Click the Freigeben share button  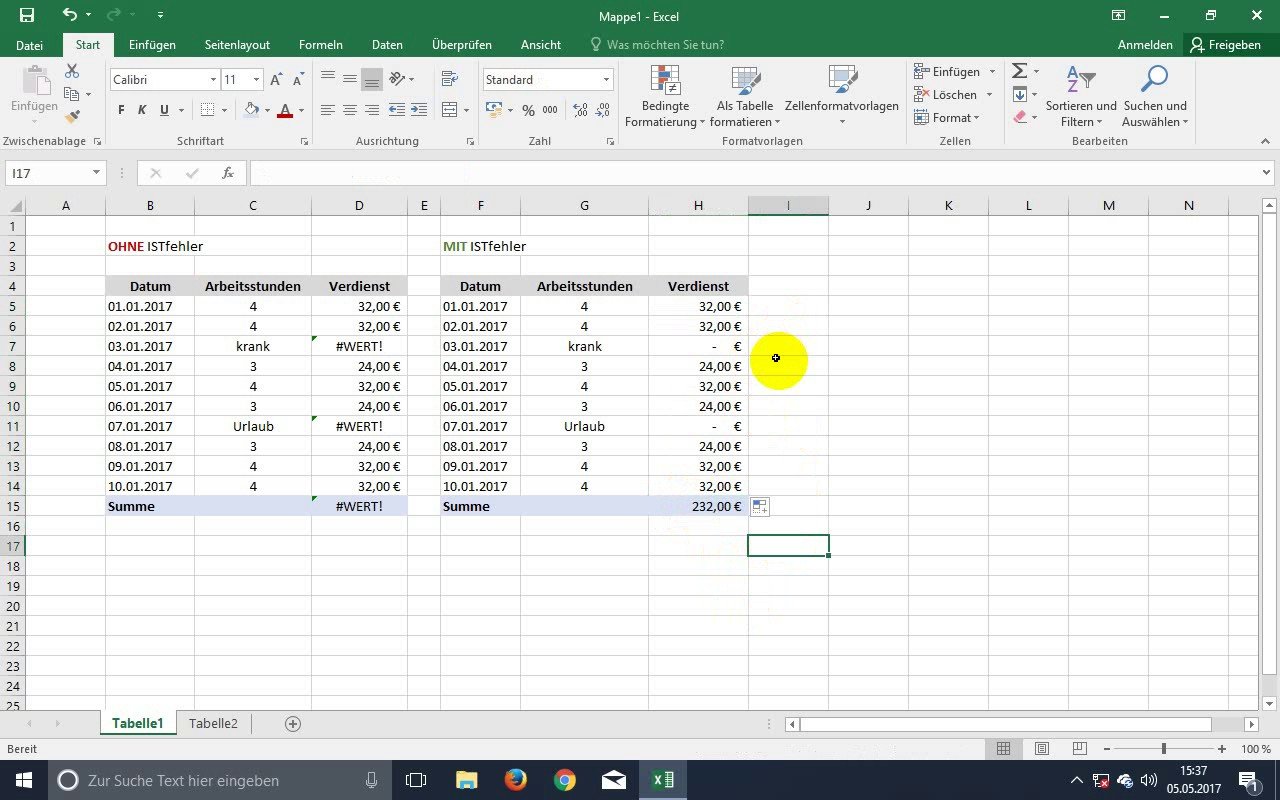click(1225, 45)
